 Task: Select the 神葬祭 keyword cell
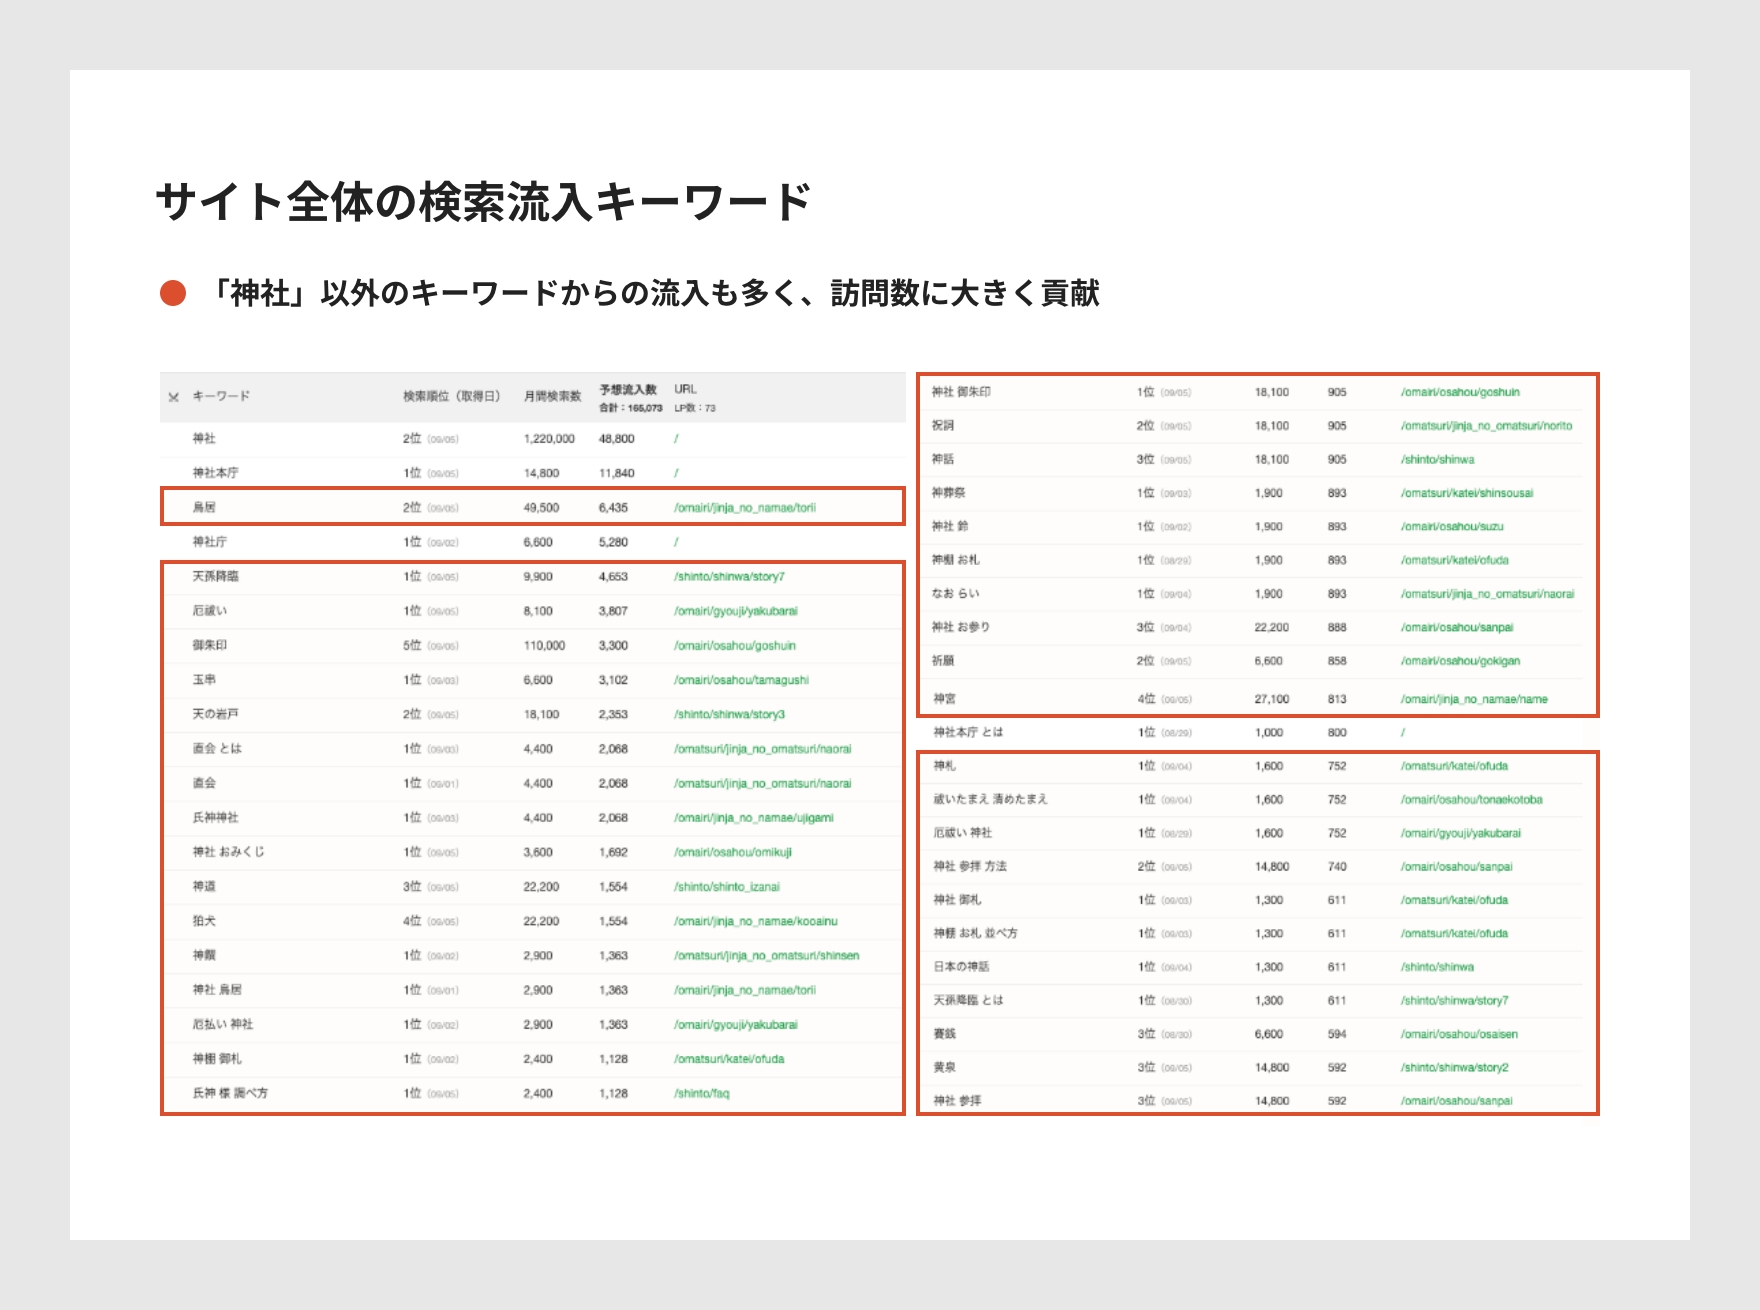tap(948, 493)
